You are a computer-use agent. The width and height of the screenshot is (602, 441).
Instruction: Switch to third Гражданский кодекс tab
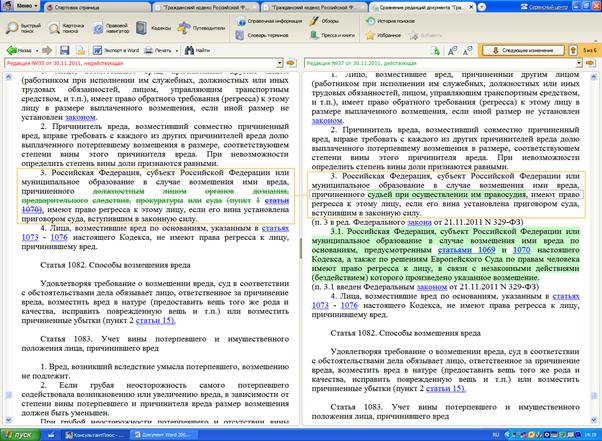click(x=314, y=7)
